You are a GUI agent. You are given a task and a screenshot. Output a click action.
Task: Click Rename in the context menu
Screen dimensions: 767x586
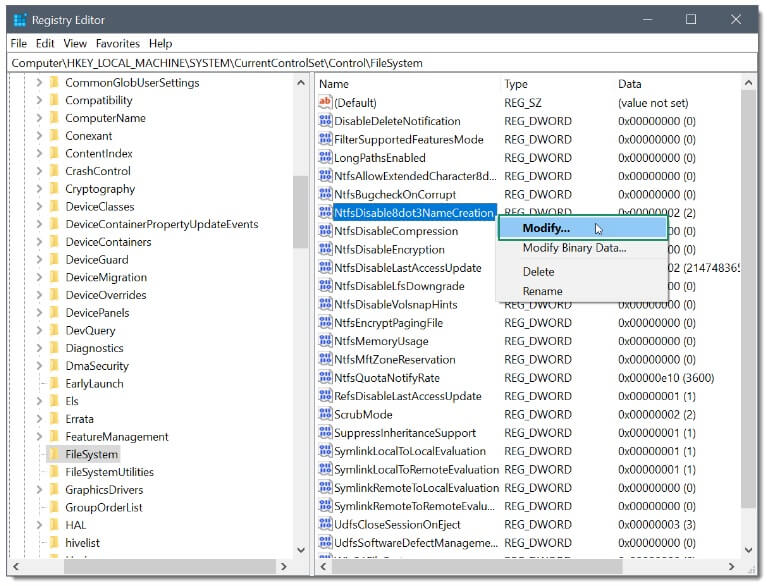(x=542, y=291)
